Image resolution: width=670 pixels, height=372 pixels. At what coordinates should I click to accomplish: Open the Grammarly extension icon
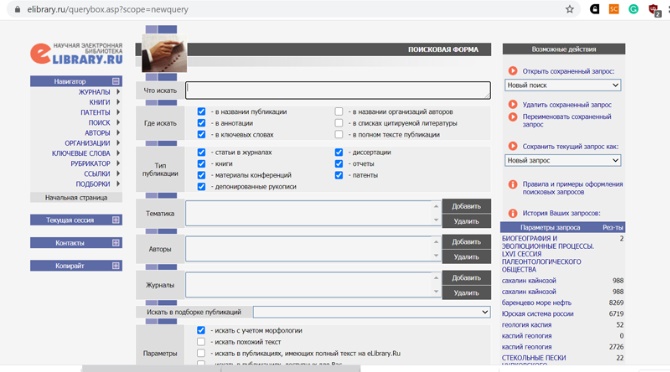point(633,9)
